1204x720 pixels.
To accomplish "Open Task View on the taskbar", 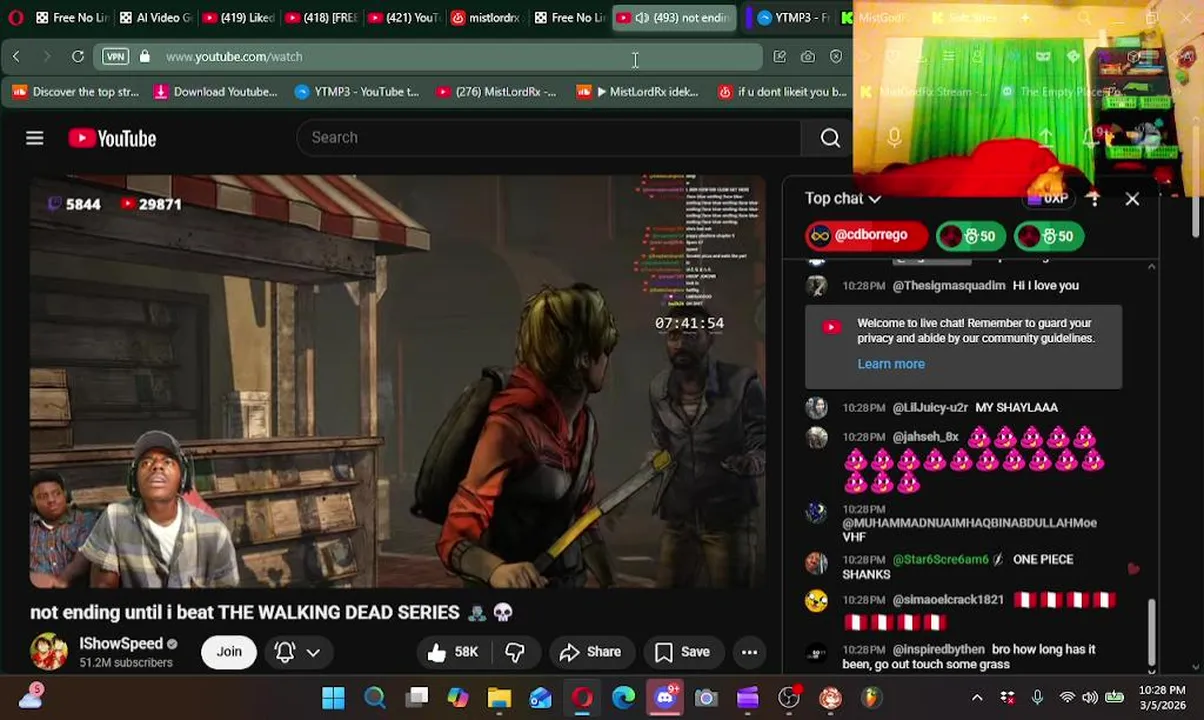I will tap(417, 698).
